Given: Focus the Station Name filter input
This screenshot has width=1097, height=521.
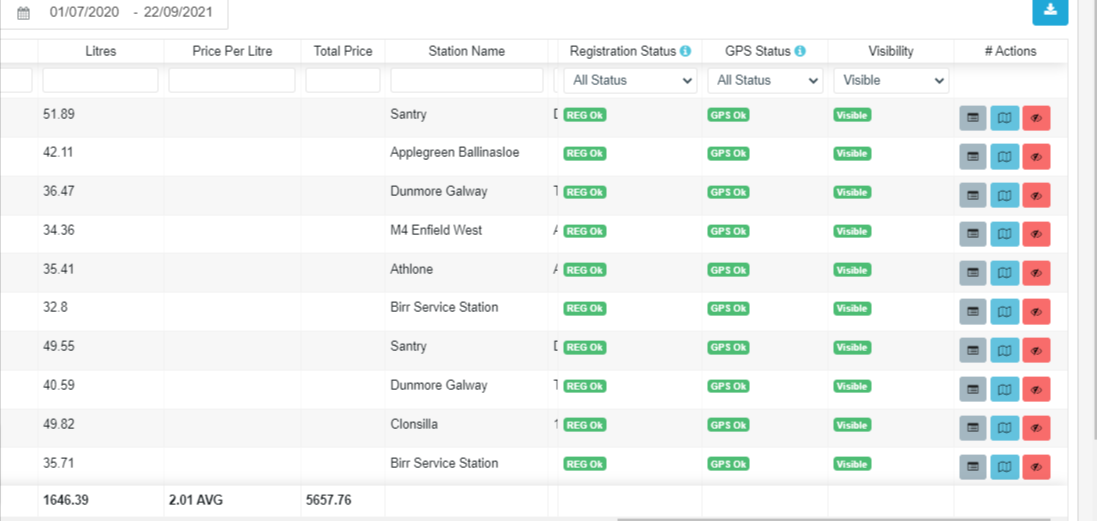Looking at the screenshot, I should 466,80.
